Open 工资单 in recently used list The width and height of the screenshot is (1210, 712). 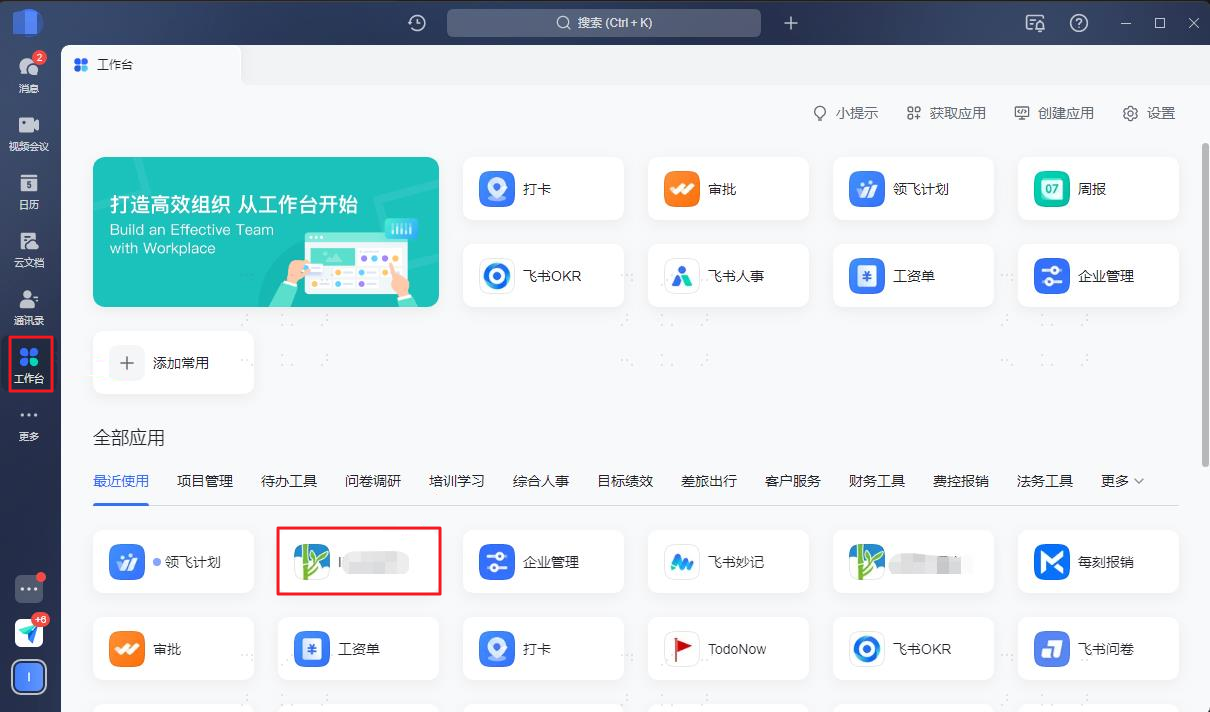click(x=358, y=649)
